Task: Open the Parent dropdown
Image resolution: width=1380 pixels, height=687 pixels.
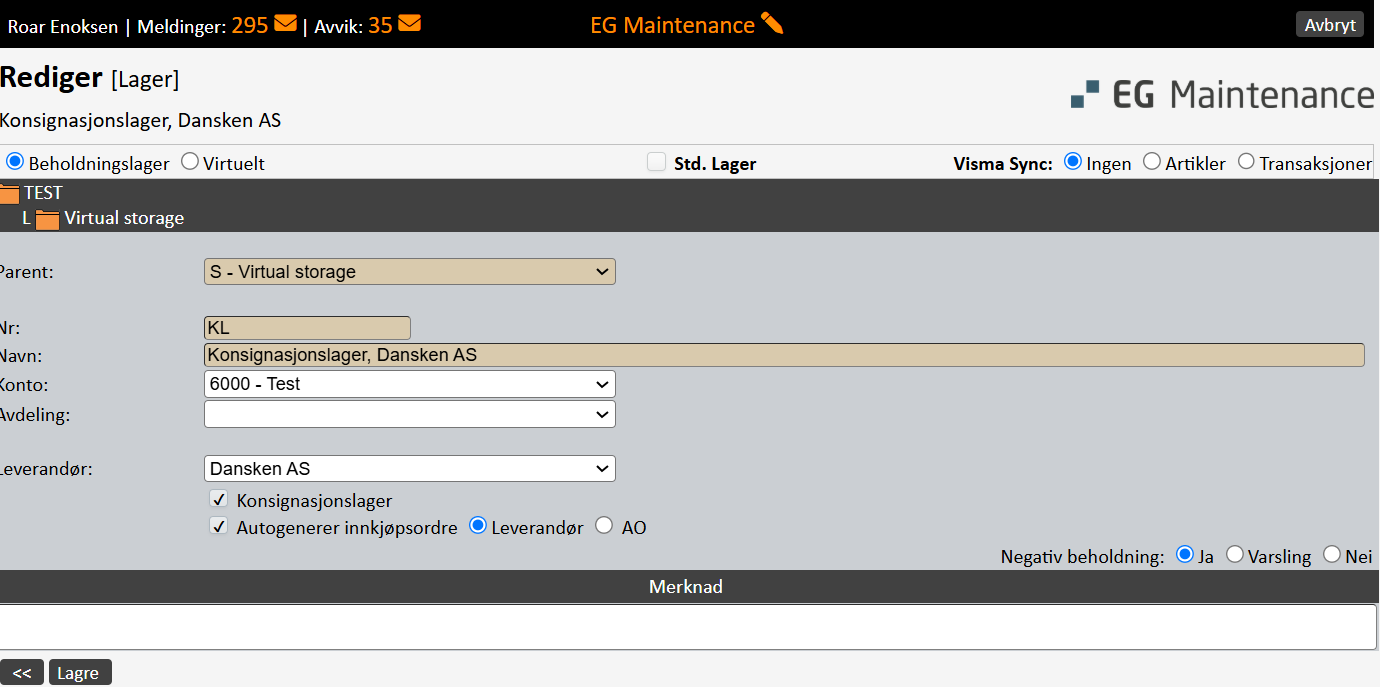Action: coord(409,272)
